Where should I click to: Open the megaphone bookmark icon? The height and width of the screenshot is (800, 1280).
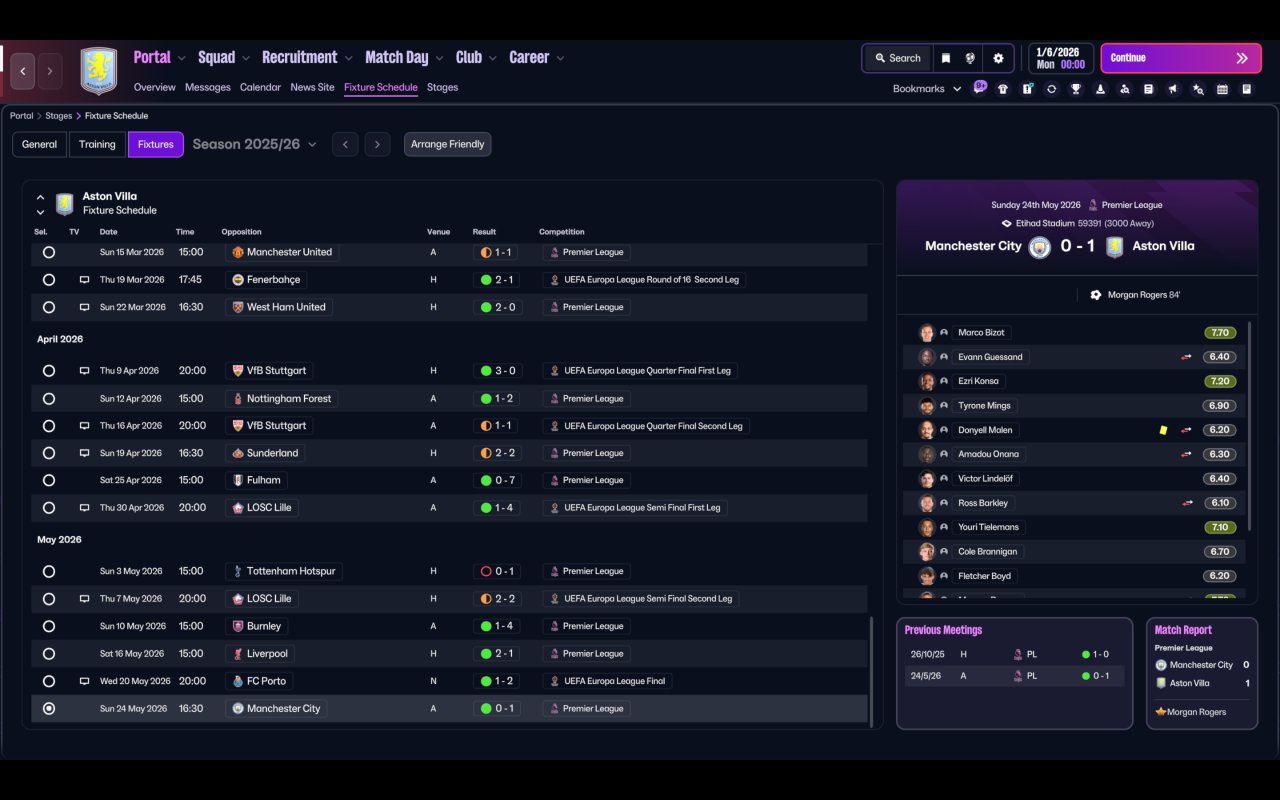click(x=1173, y=89)
